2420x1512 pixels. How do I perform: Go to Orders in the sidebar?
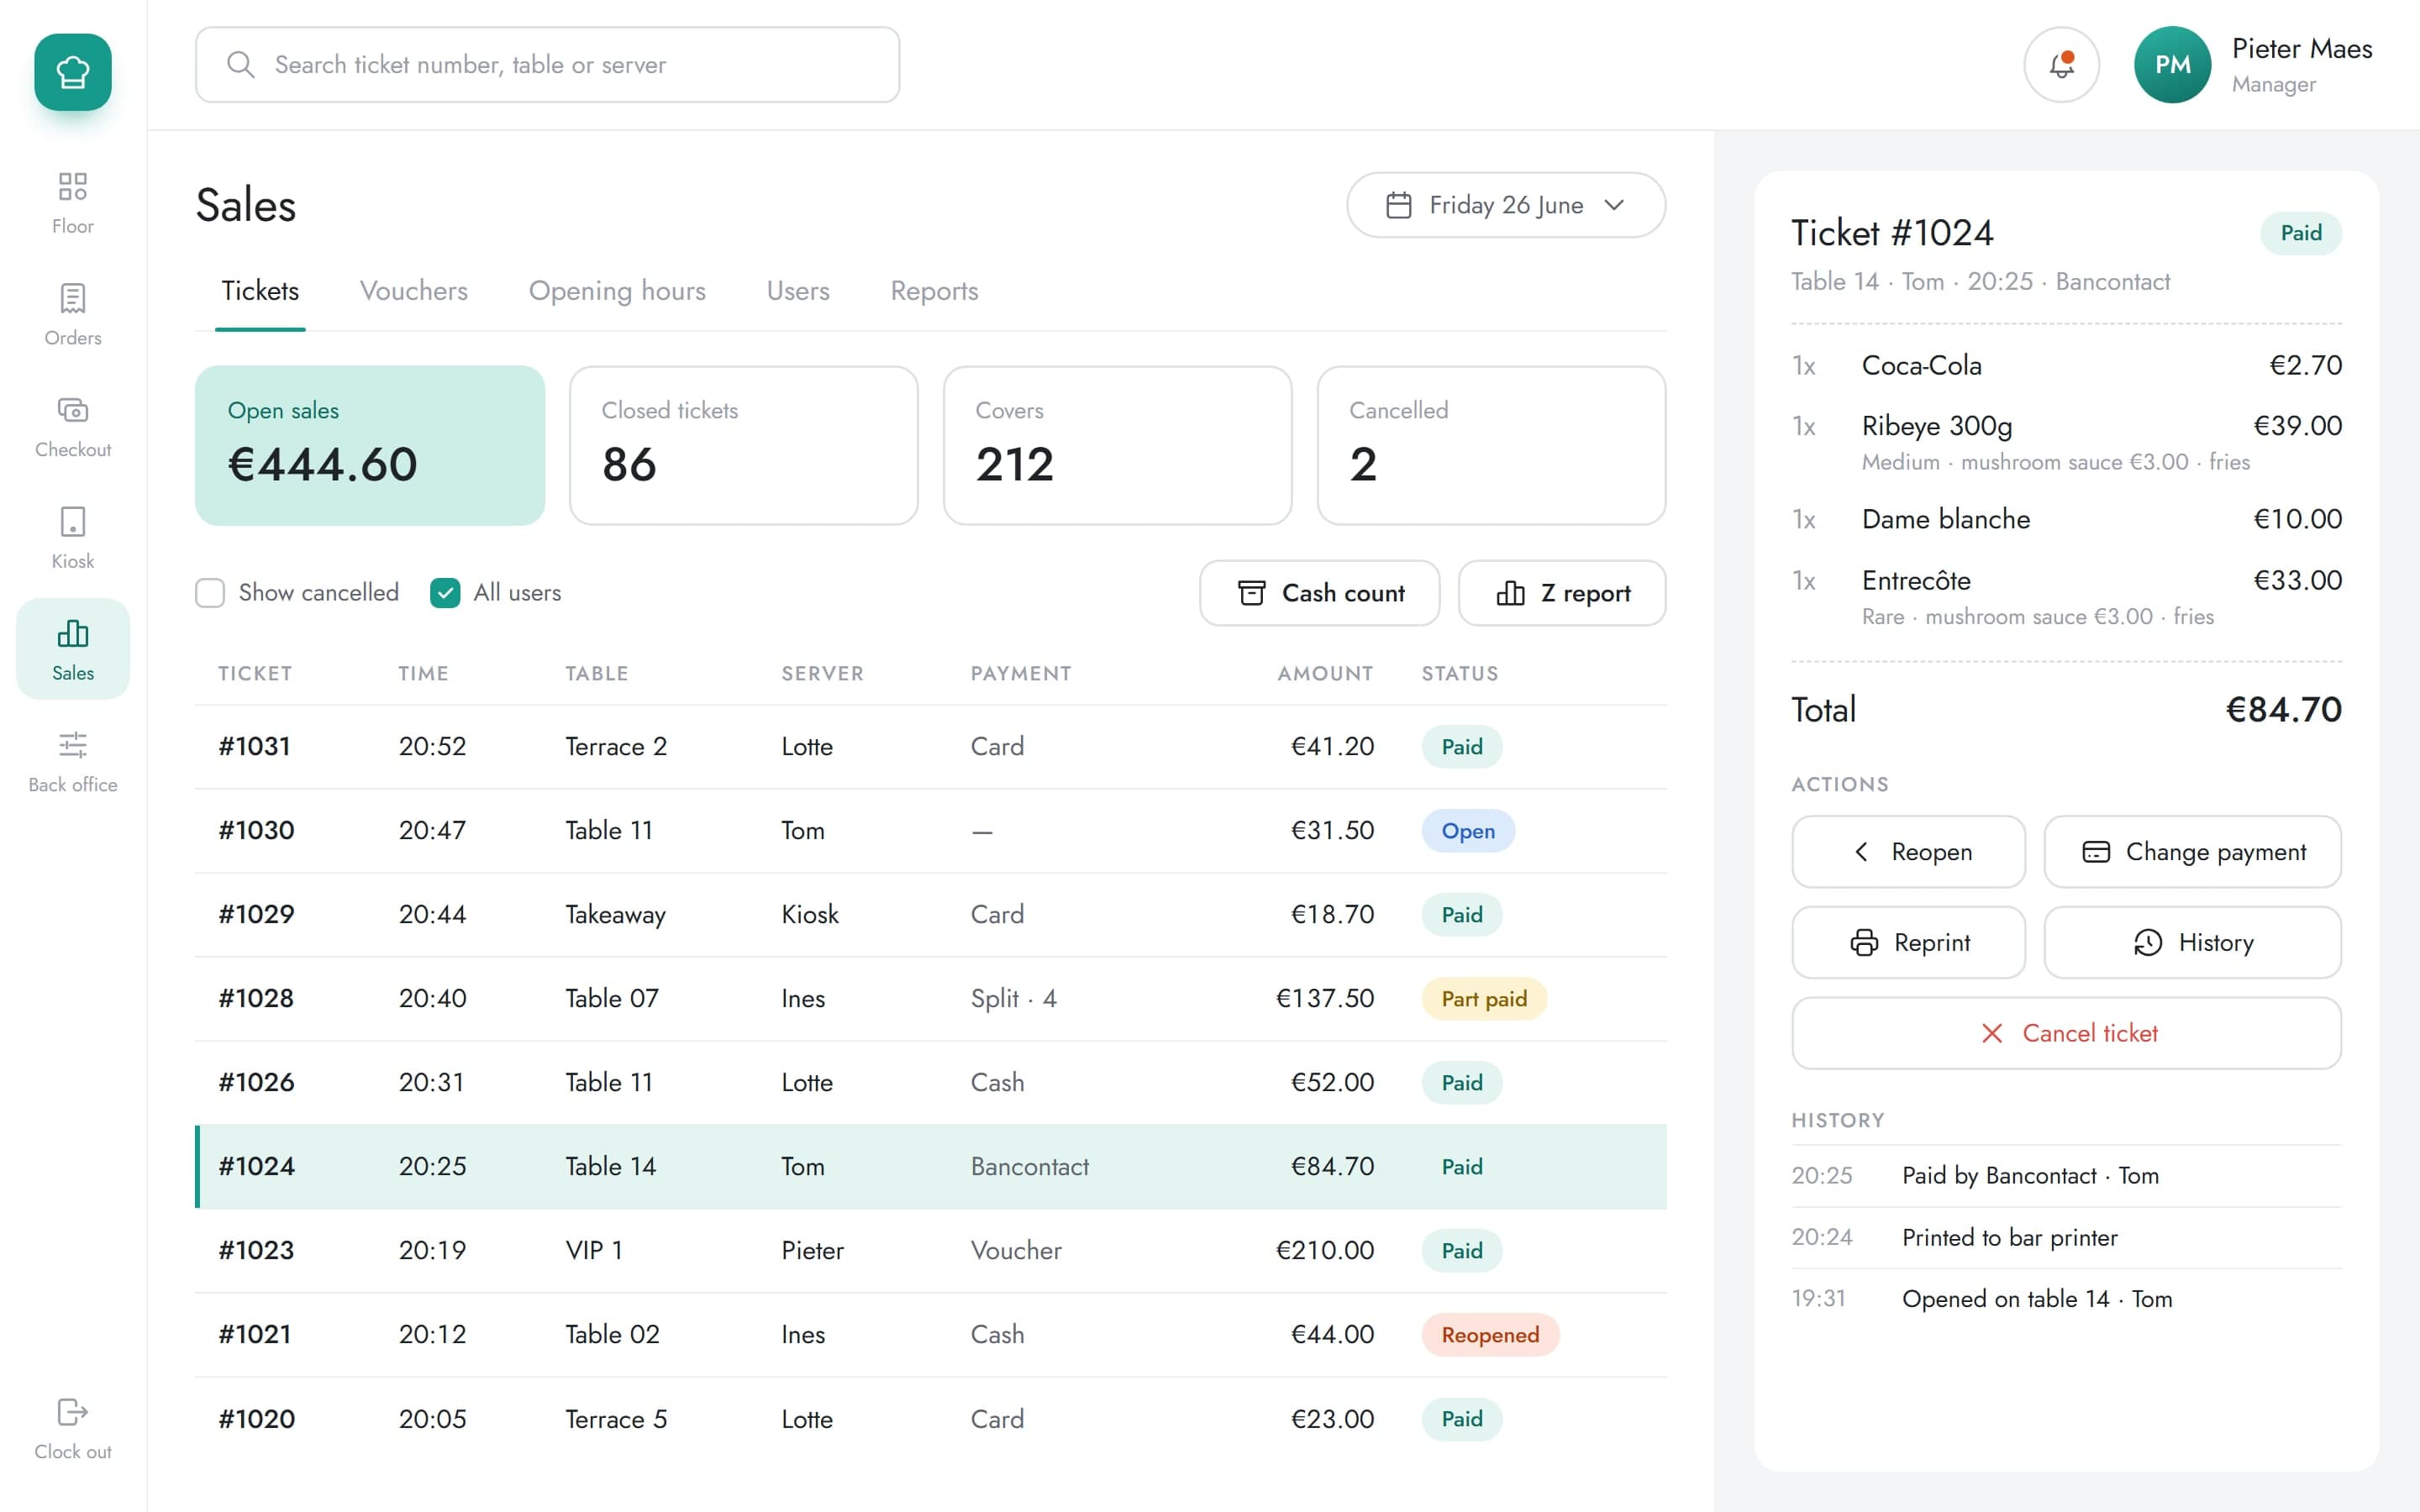(x=73, y=315)
